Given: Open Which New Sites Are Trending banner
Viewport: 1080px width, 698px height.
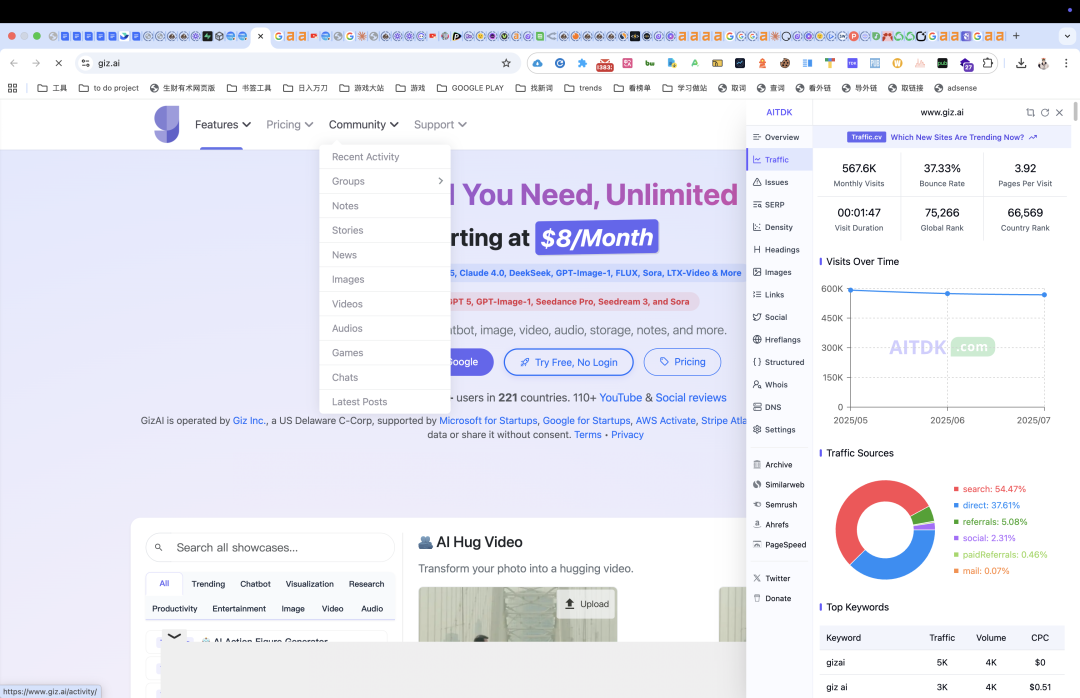Looking at the screenshot, I should [x=942, y=137].
